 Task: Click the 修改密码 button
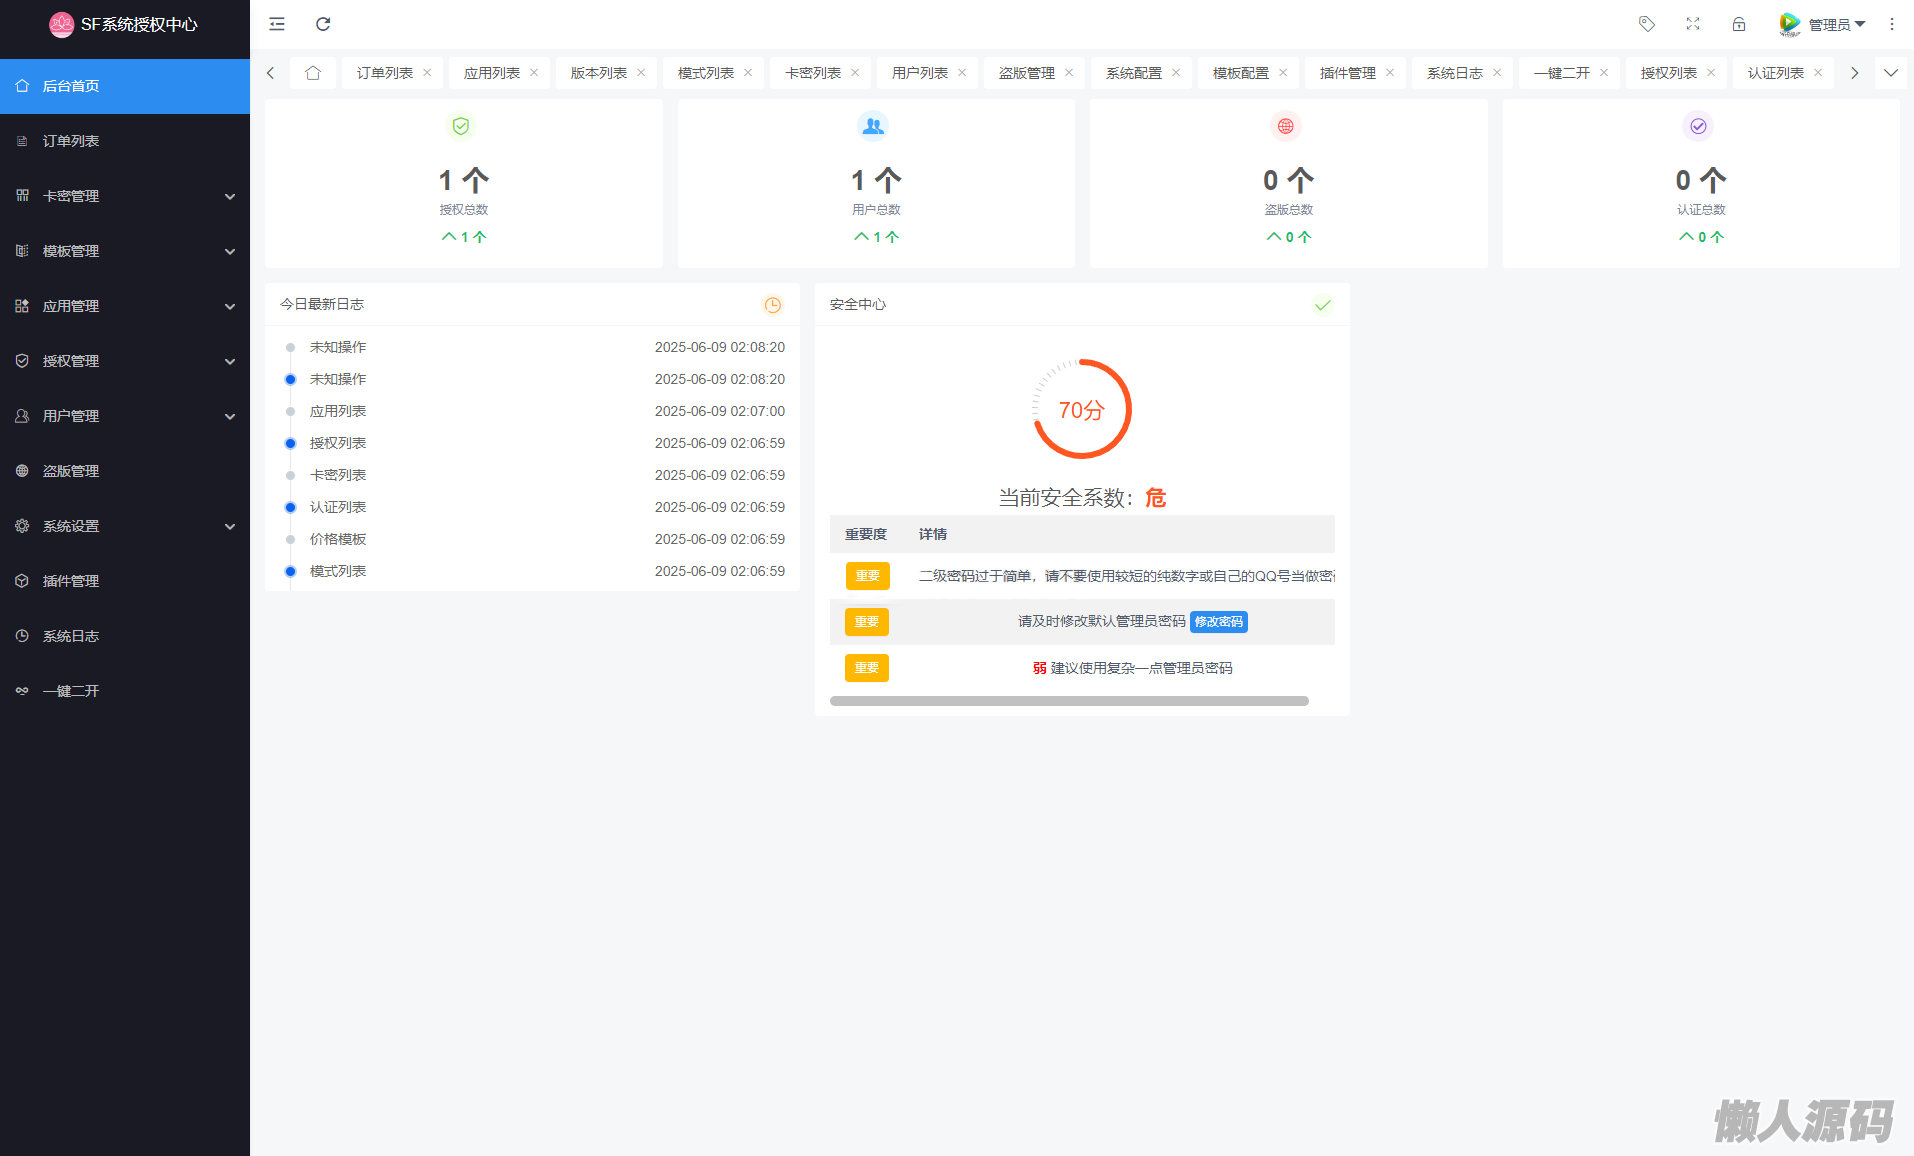tap(1218, 622)
